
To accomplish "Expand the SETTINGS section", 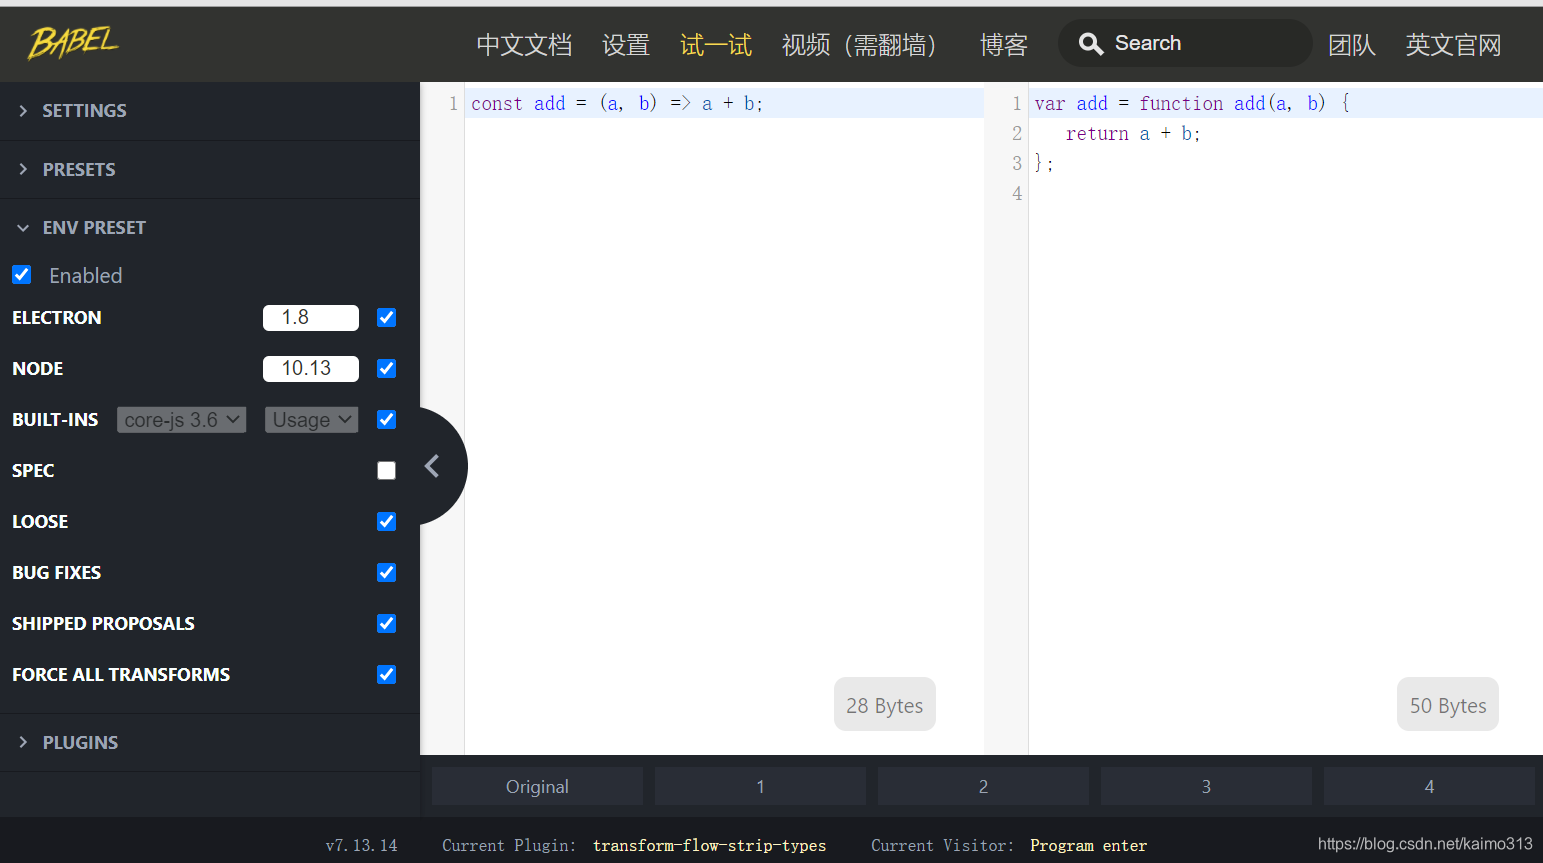I will (x=84, y=110).
